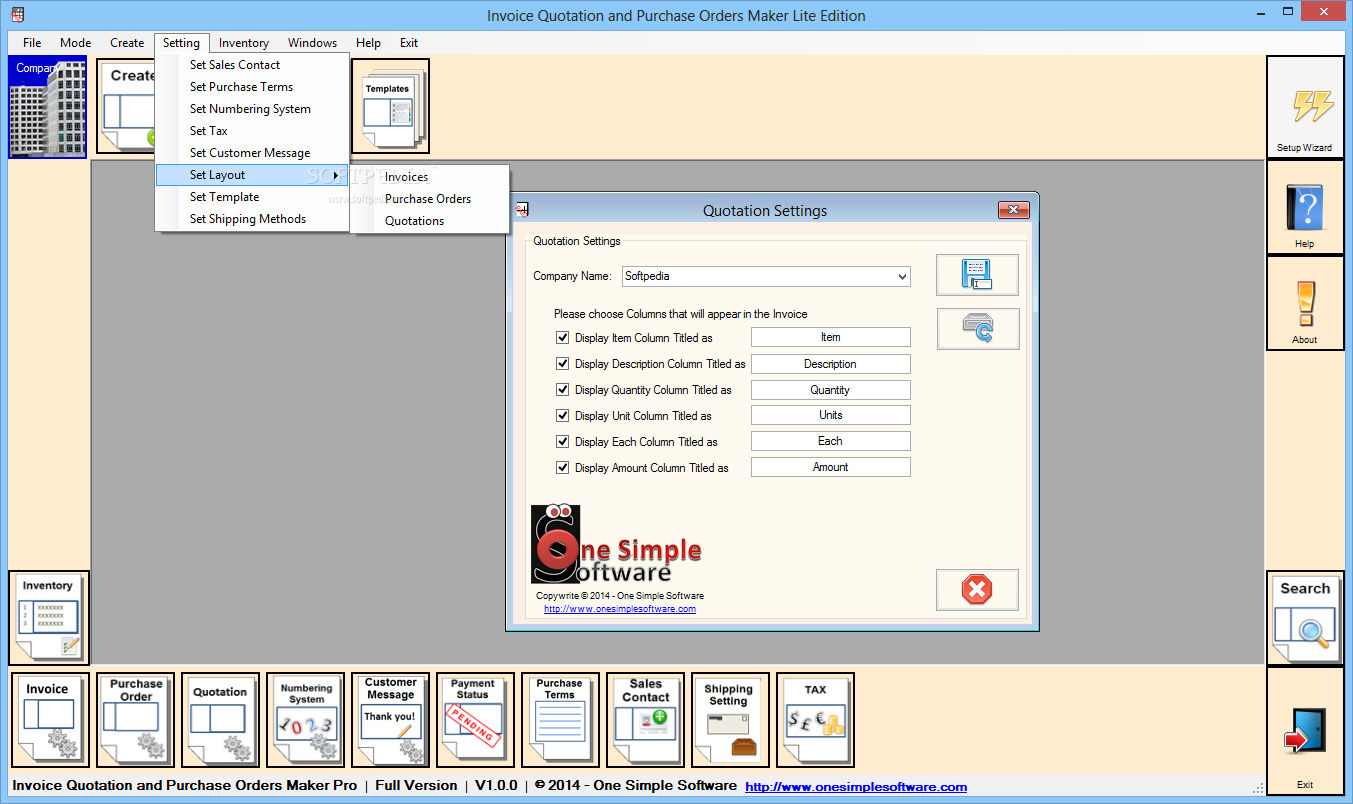Screen dimensions: 1353x804
Task: Expand the Company Name dropdown
Action: click(x=902, y=277)
